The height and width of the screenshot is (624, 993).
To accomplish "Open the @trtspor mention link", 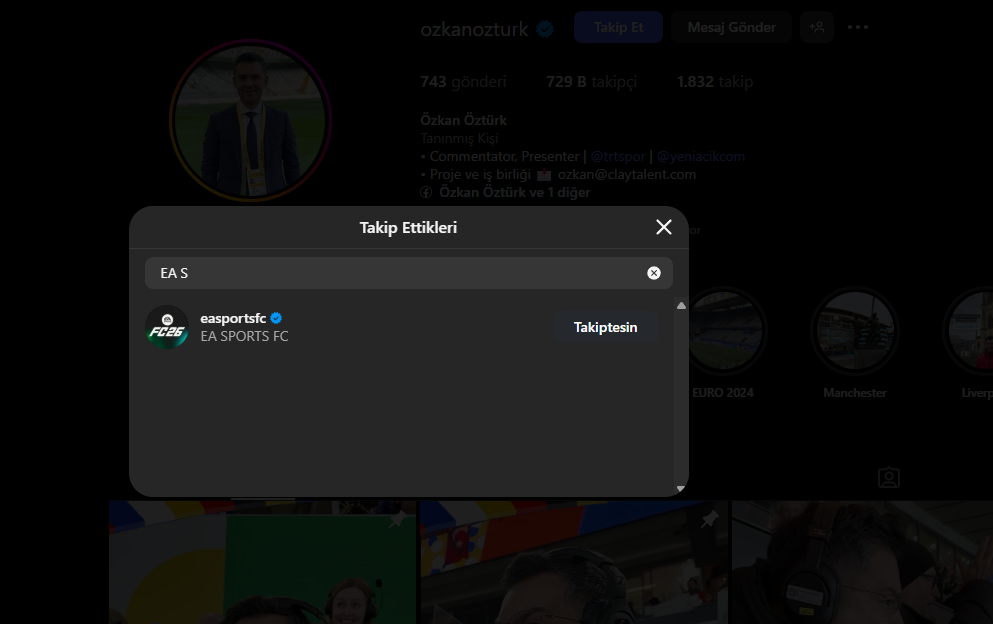I will (617, 156).
